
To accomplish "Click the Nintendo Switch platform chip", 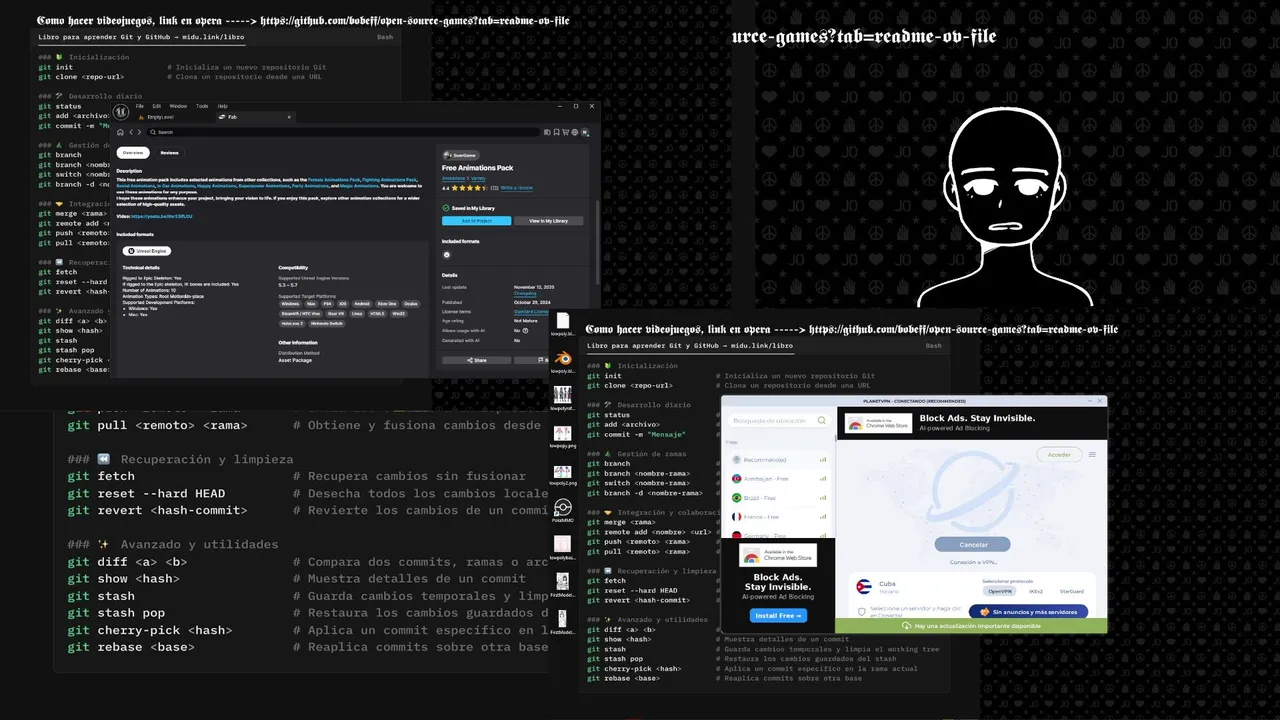I will point(327,323).
